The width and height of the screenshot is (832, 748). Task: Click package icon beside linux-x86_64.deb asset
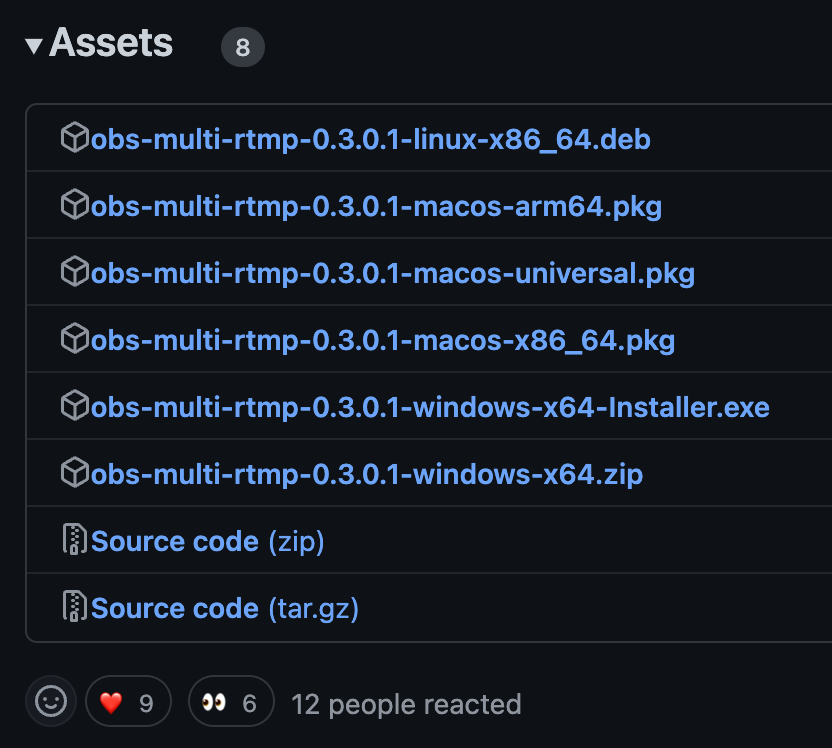tap(75, 138)
